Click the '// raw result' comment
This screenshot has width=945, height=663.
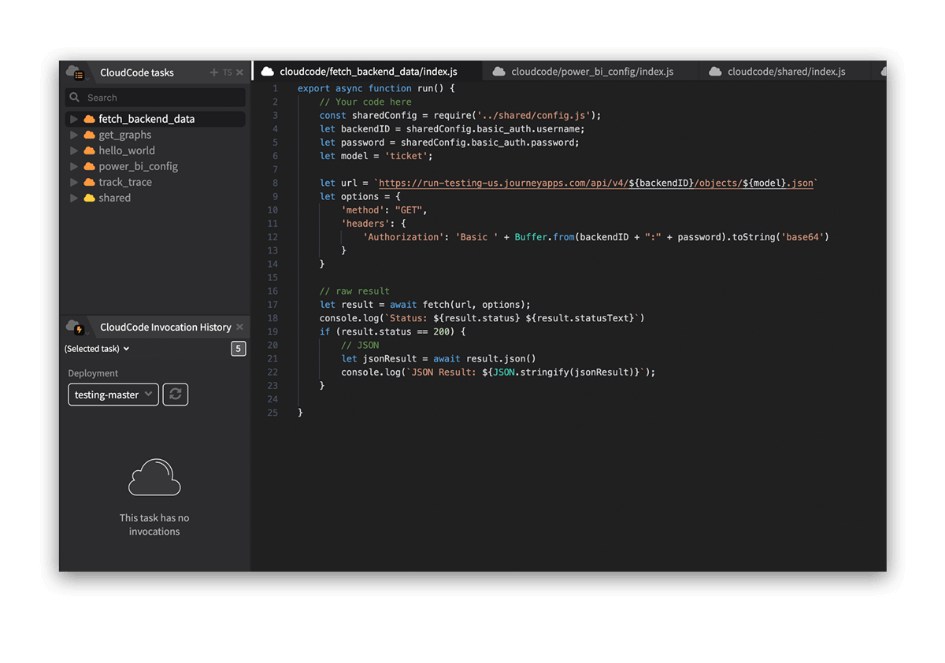click(x=354, y=291)
